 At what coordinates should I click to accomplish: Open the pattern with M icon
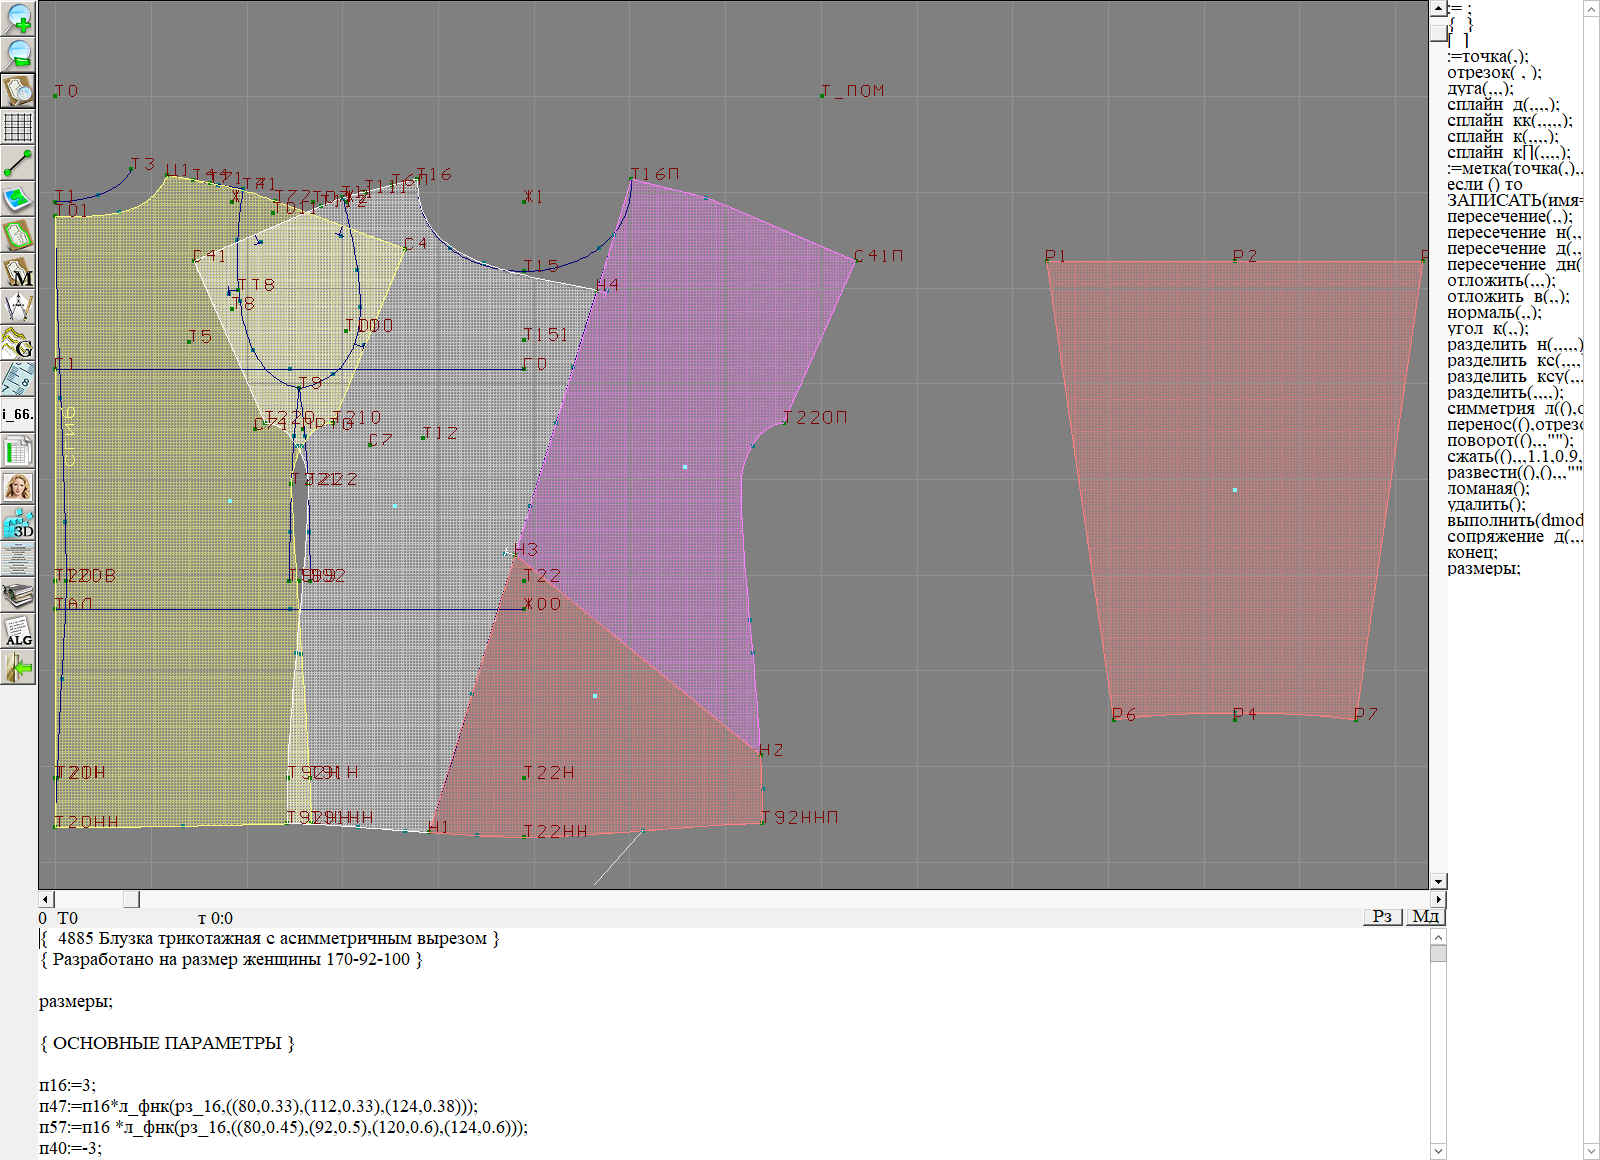18,272
